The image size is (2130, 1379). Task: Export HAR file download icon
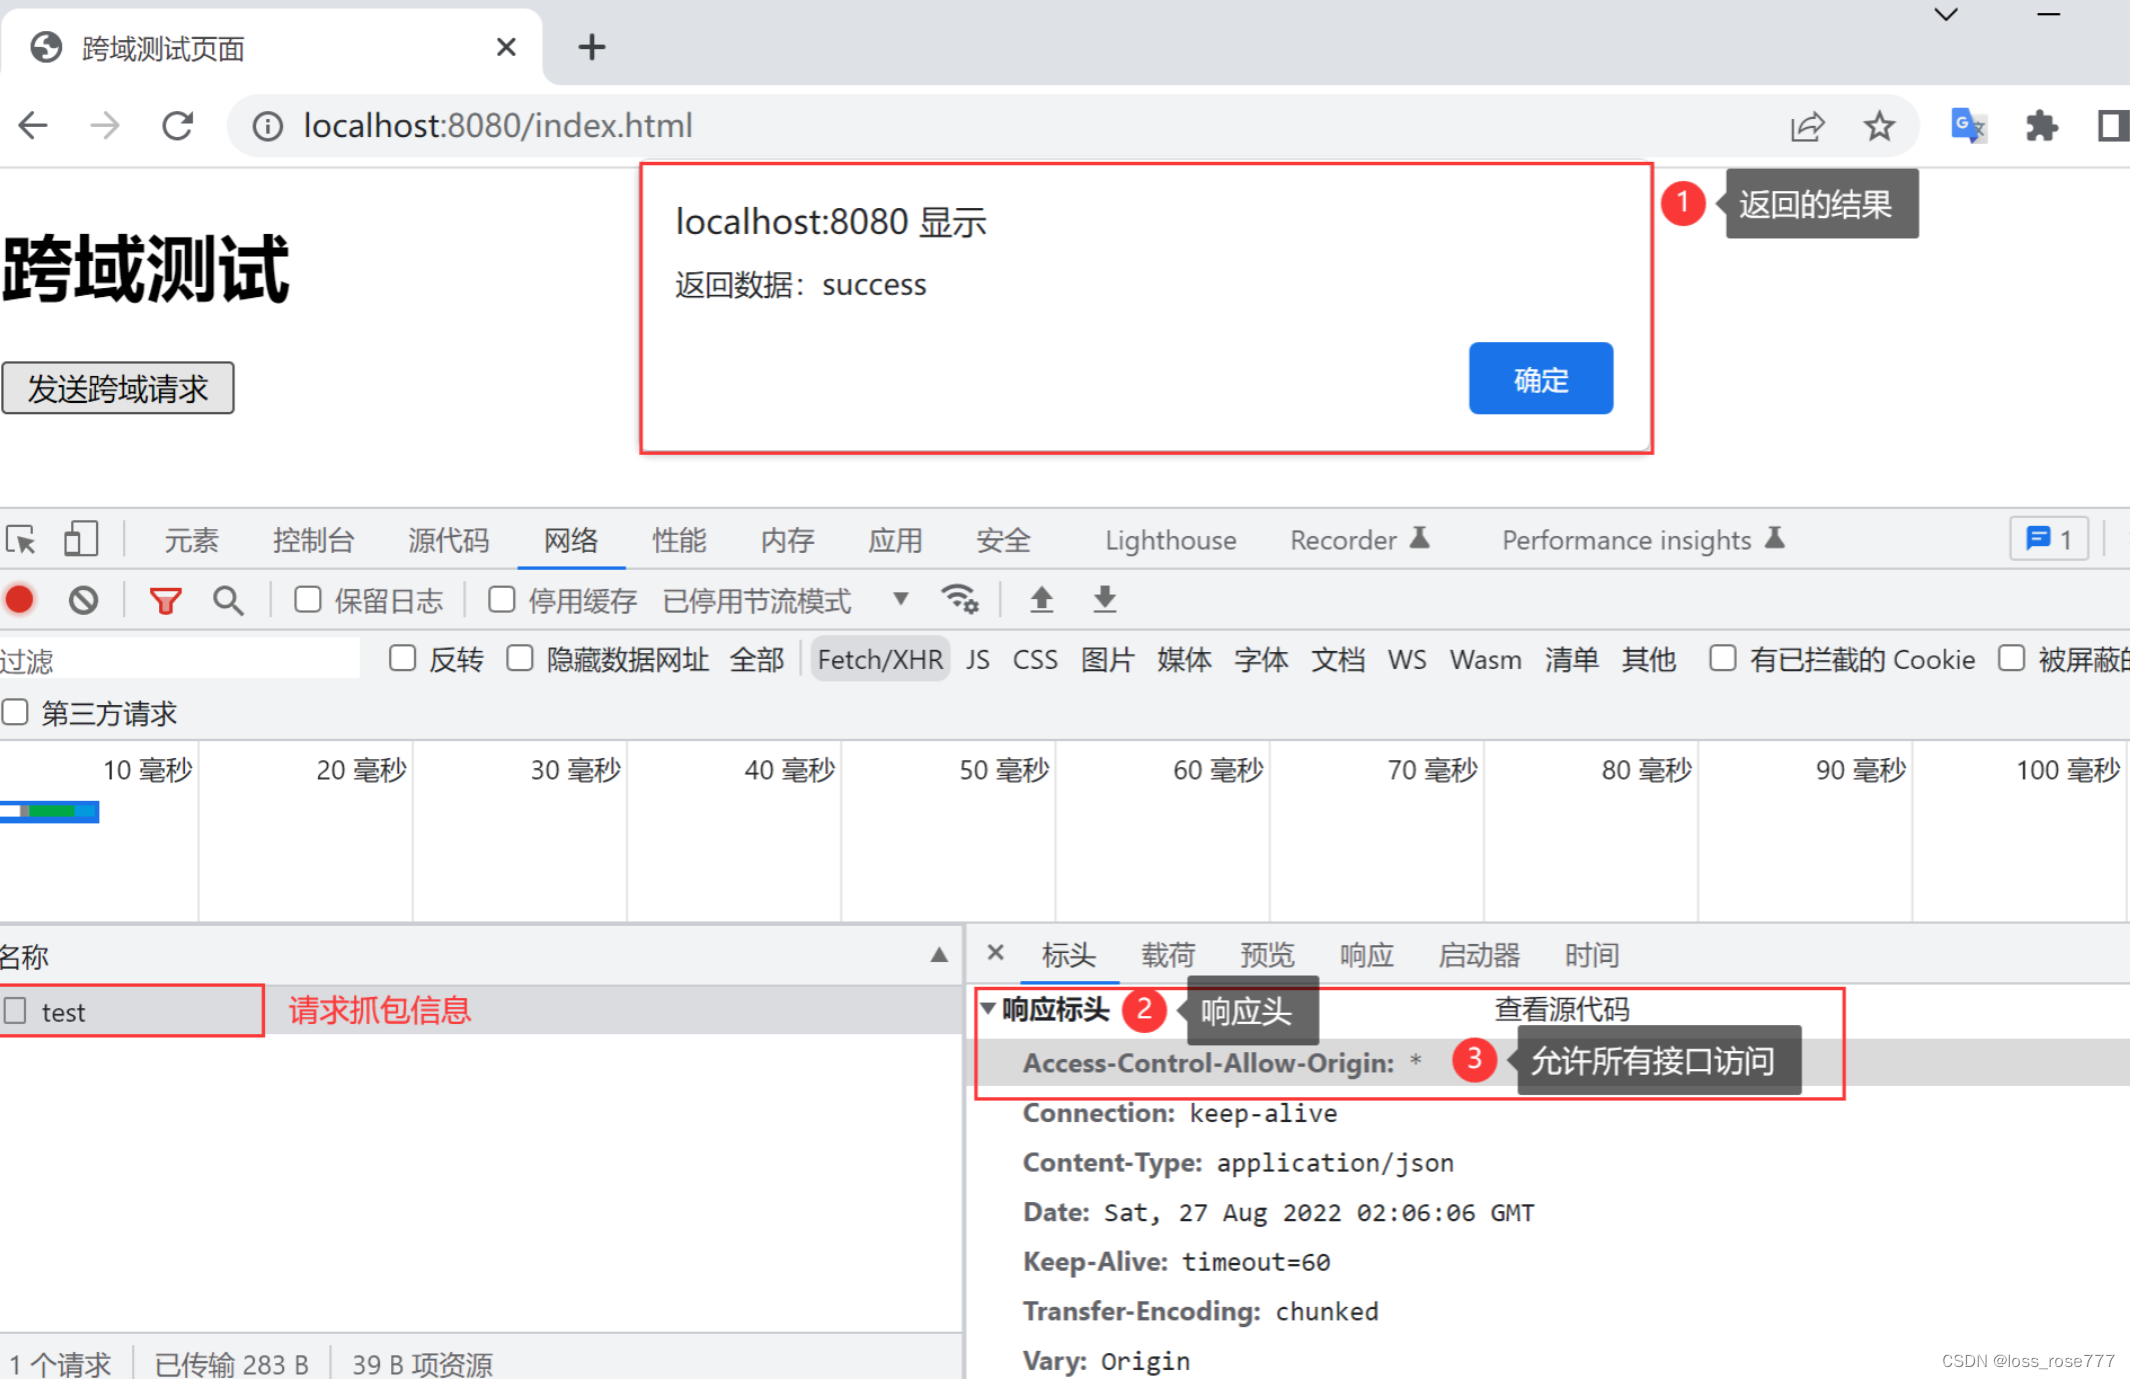(1104, 599)
